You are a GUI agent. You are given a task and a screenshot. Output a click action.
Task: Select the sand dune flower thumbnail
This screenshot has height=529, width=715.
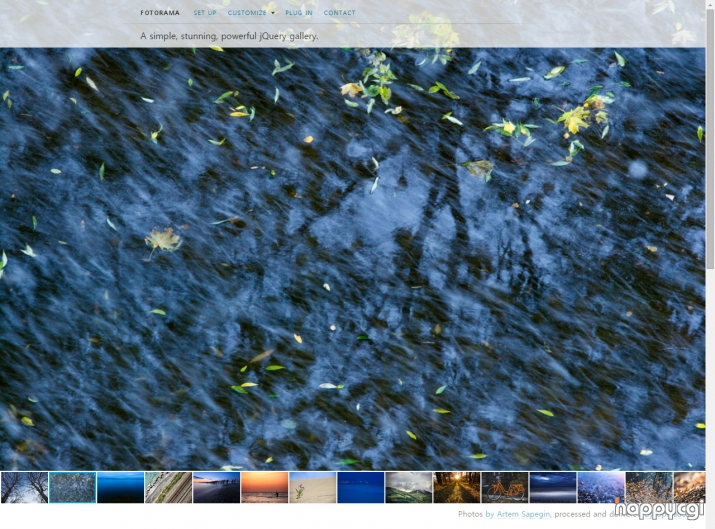tap(313, 488)
